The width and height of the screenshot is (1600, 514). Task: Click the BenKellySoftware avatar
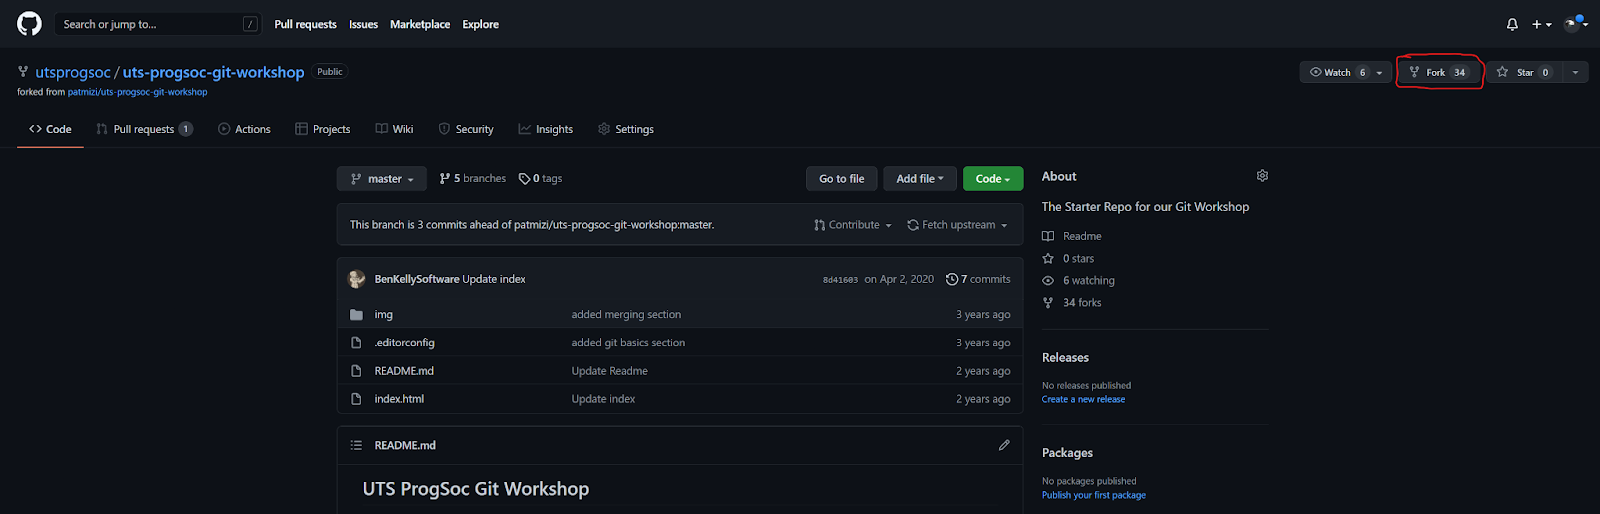pos(356,279)
